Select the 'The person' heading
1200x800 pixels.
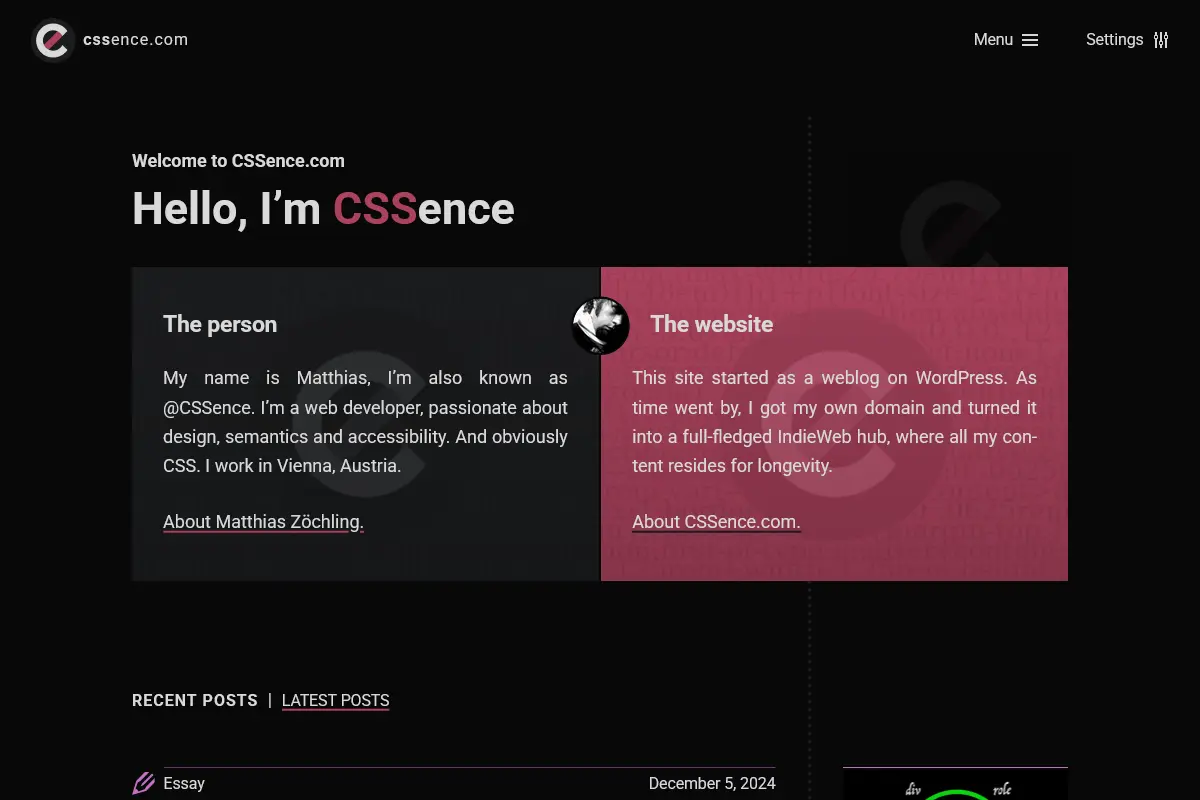220,324
